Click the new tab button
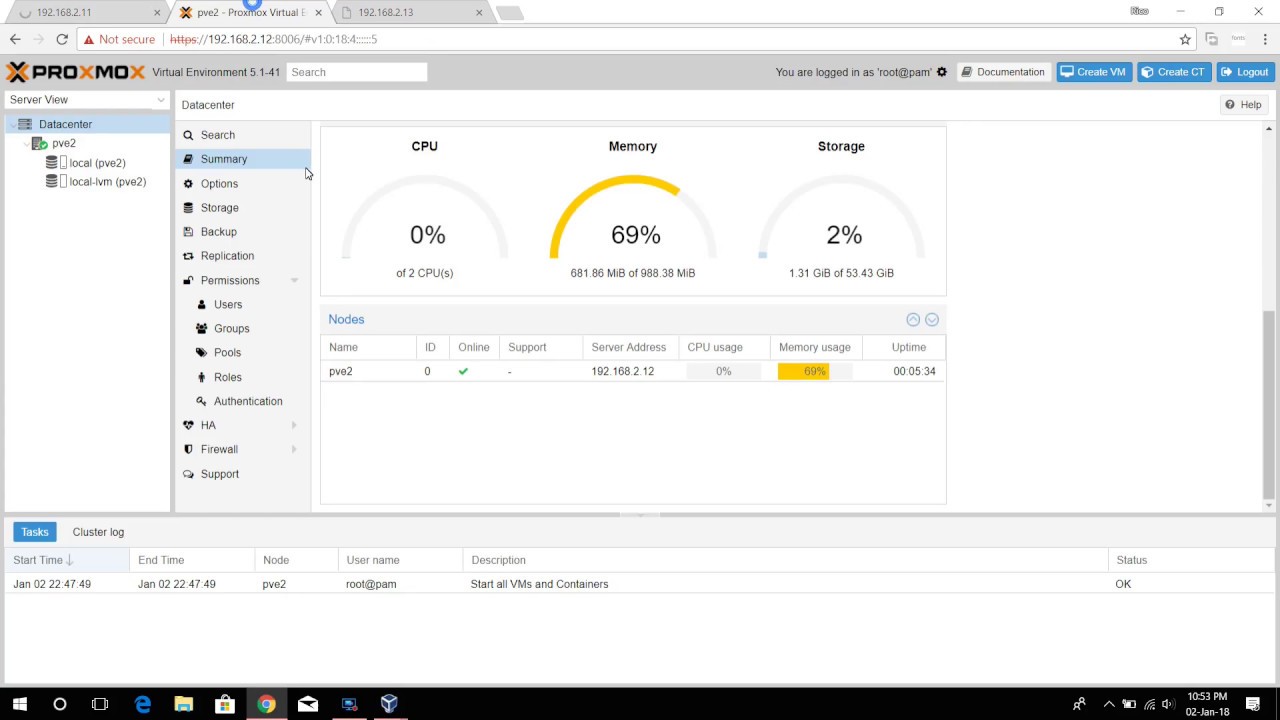The width and height of the screenshot is (1280, 720). 509,13
